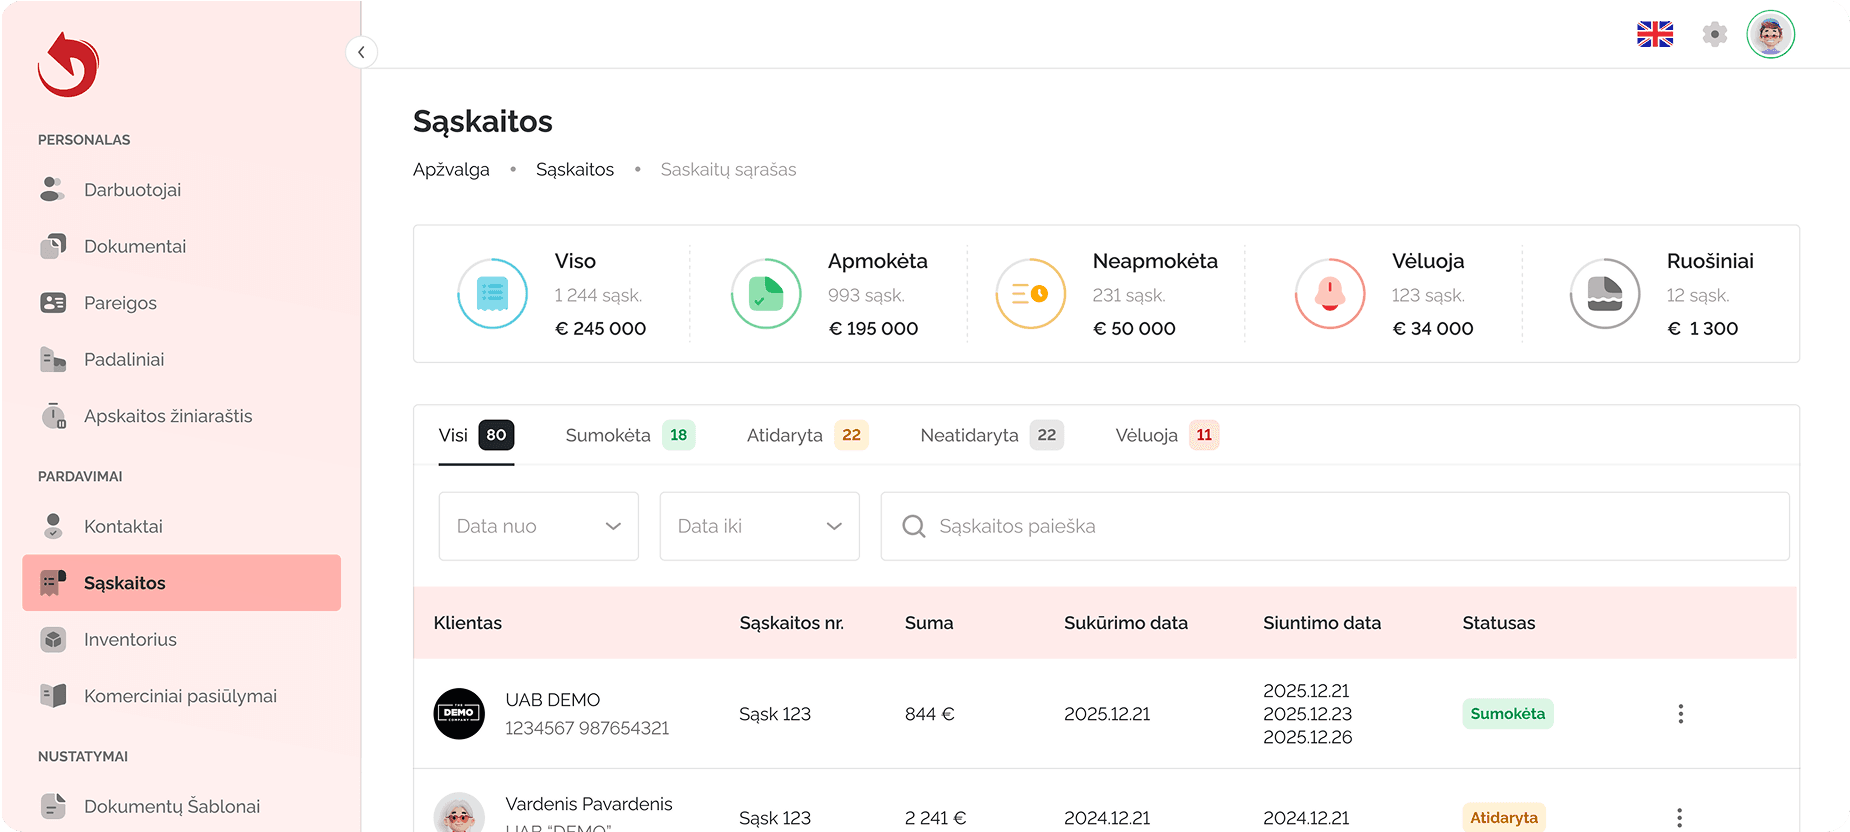Switch to the Vėluoja tab

pos(1168,435)
